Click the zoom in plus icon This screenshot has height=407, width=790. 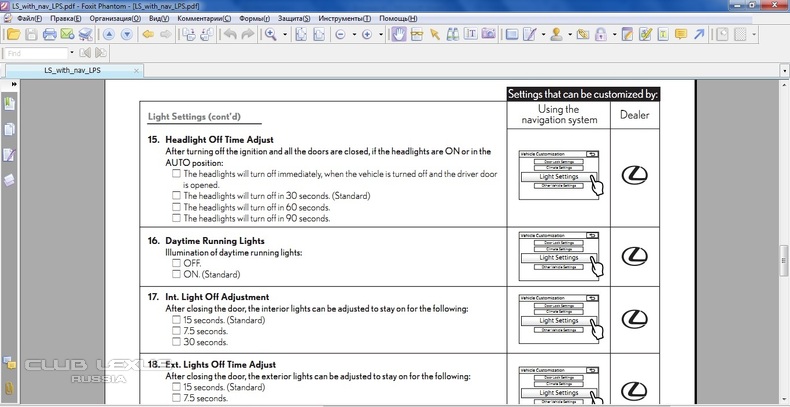click(367, 34)
